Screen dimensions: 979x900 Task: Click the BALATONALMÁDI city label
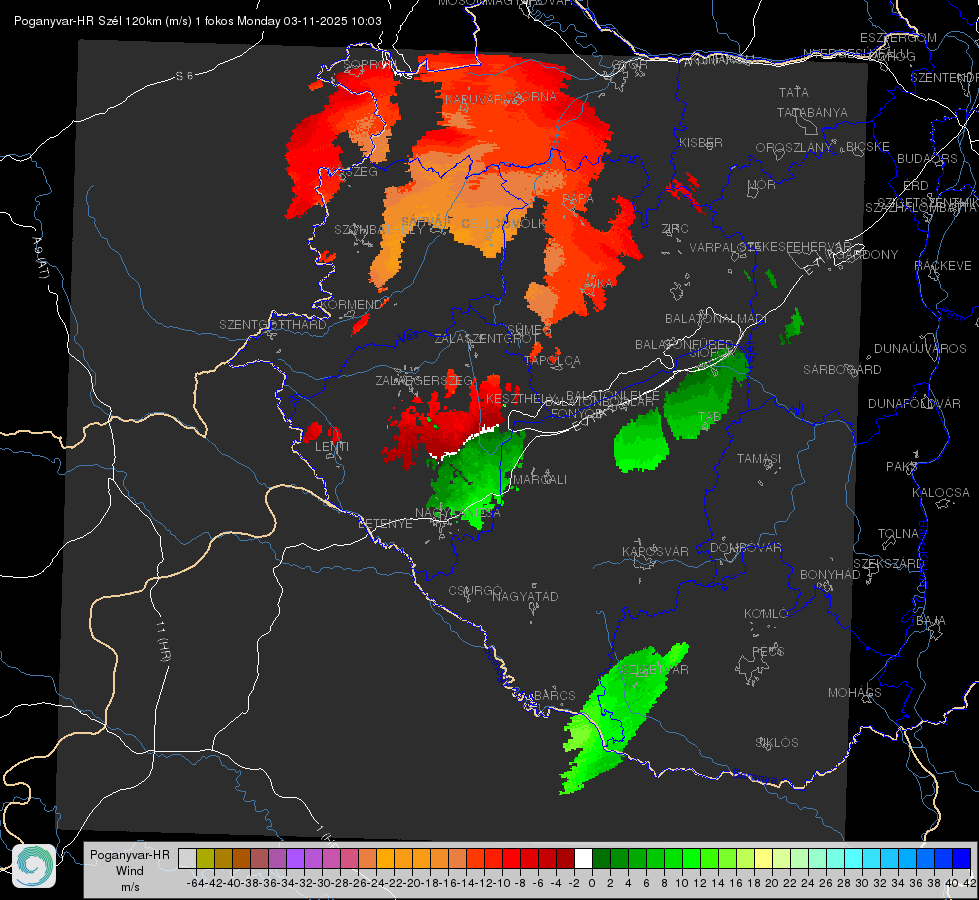click(x=716, y=319)
